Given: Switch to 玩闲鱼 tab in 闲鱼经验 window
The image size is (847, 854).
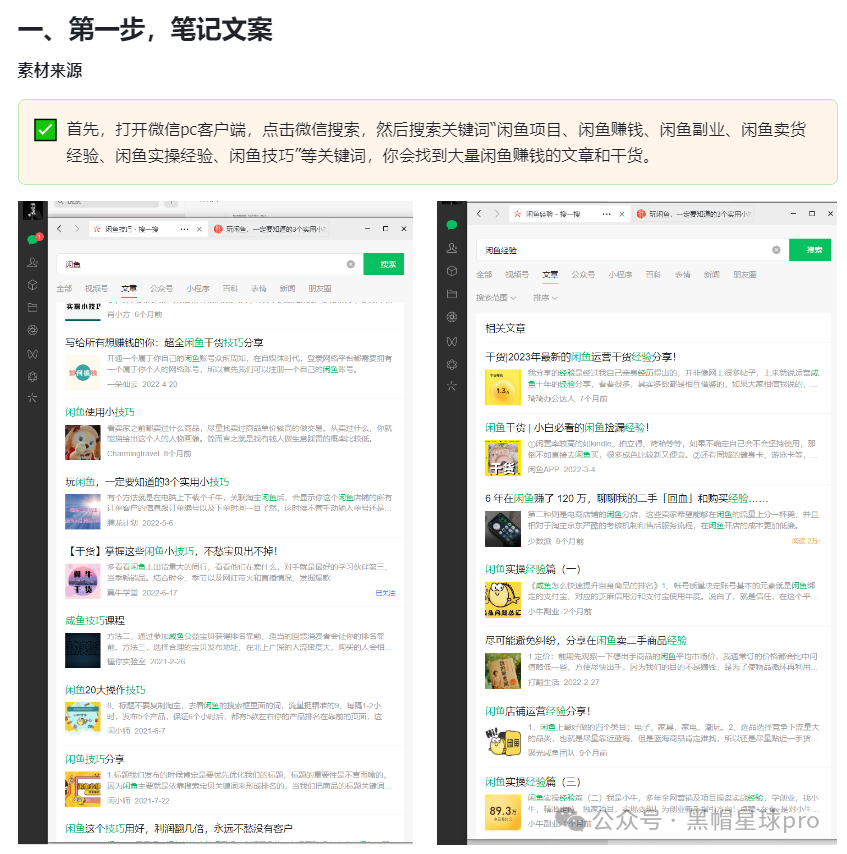Looking at the screenshot, I should (x=693, y=215).
